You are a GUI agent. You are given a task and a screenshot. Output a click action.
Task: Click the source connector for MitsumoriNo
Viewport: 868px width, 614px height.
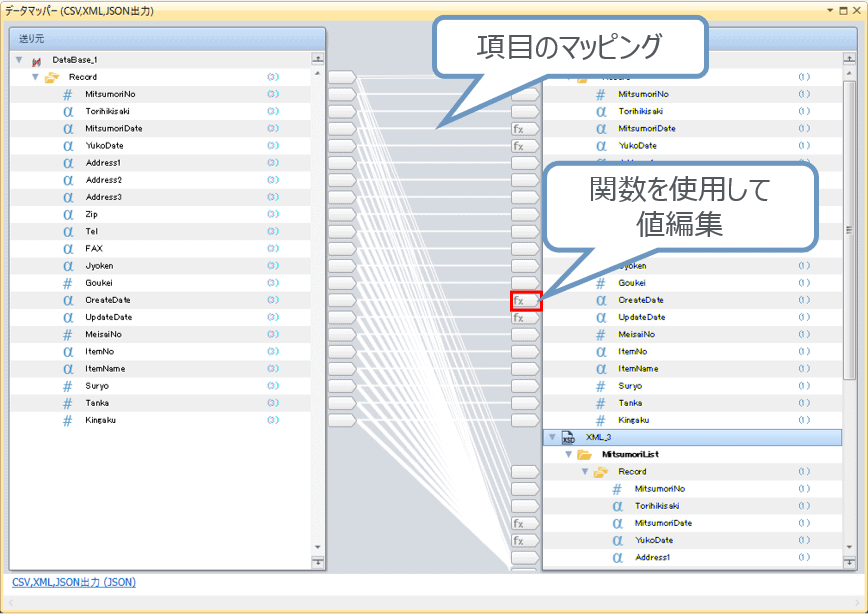(341, 94)
